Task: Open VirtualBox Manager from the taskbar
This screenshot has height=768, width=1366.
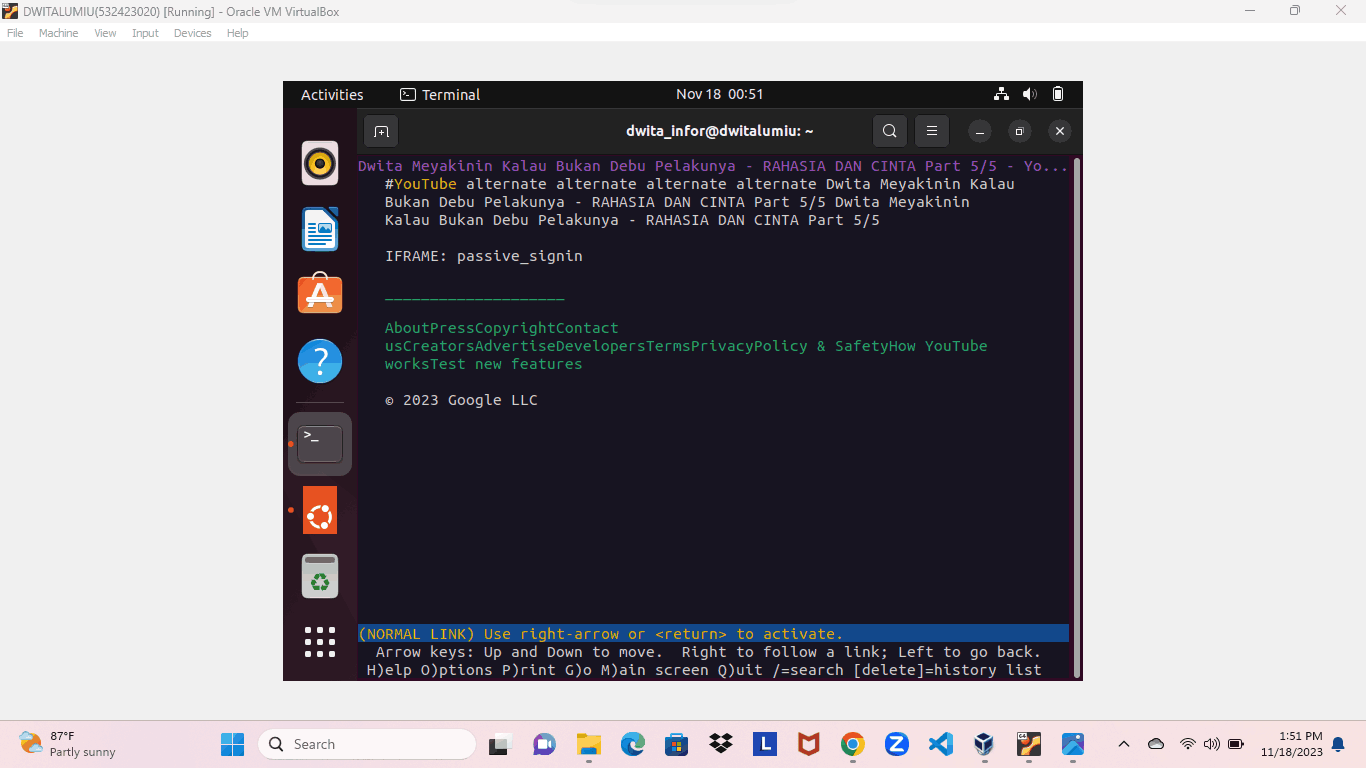Action: click(984, 744)
